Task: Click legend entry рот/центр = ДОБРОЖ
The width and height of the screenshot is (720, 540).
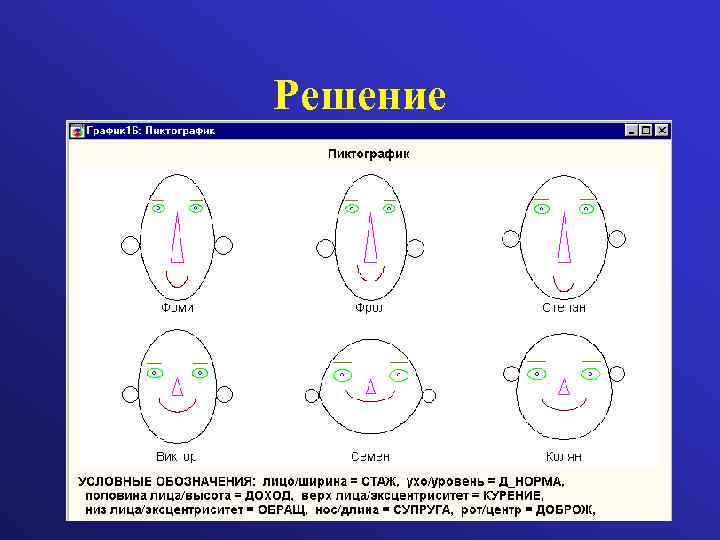Action: coord(528,510)
